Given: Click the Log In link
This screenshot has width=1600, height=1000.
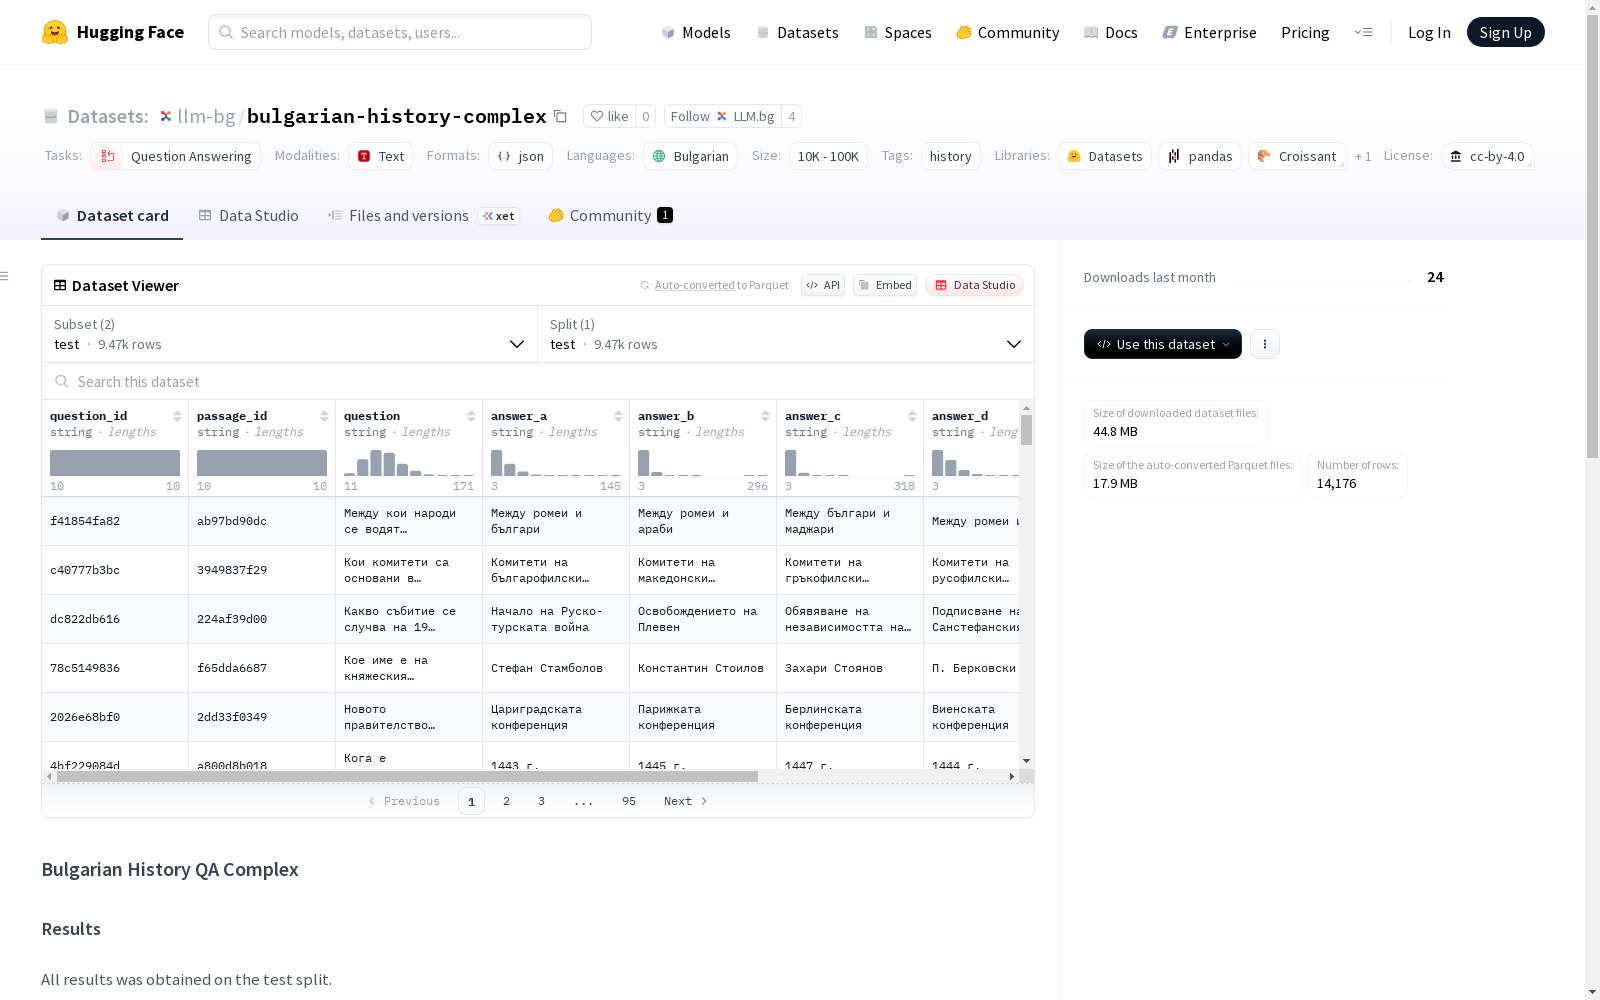Looking at the screenshot, I should click(x=1429, y=32).
